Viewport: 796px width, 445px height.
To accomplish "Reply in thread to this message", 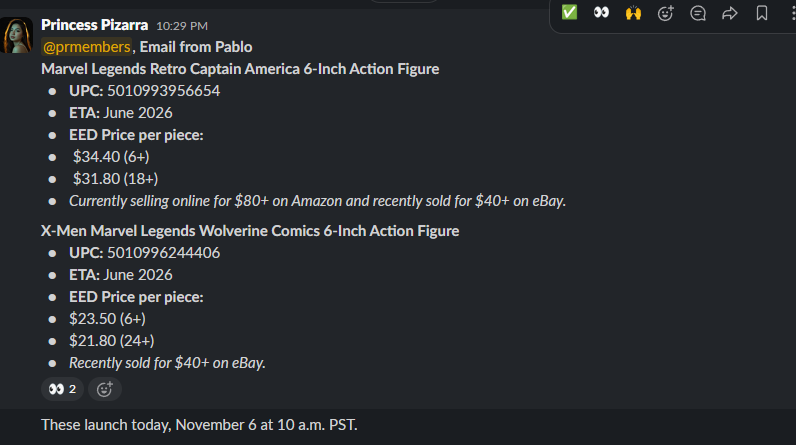I will tap(698, 13).
